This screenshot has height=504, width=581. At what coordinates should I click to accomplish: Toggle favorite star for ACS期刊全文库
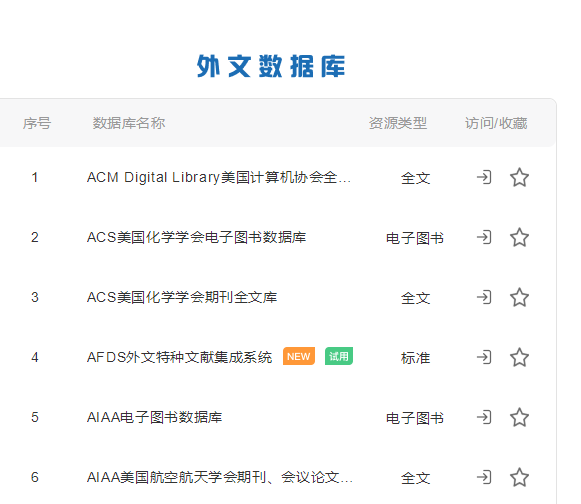[x=519, y=297]
